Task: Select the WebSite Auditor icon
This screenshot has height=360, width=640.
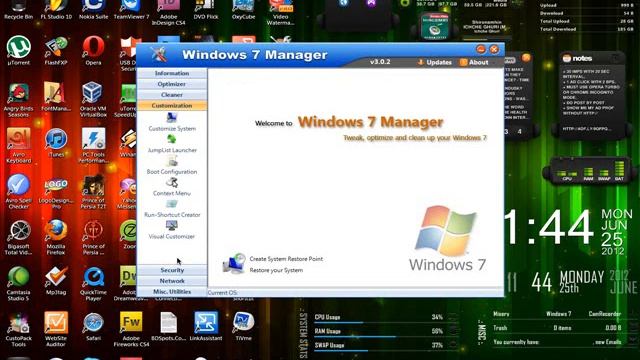Action: 56,330
